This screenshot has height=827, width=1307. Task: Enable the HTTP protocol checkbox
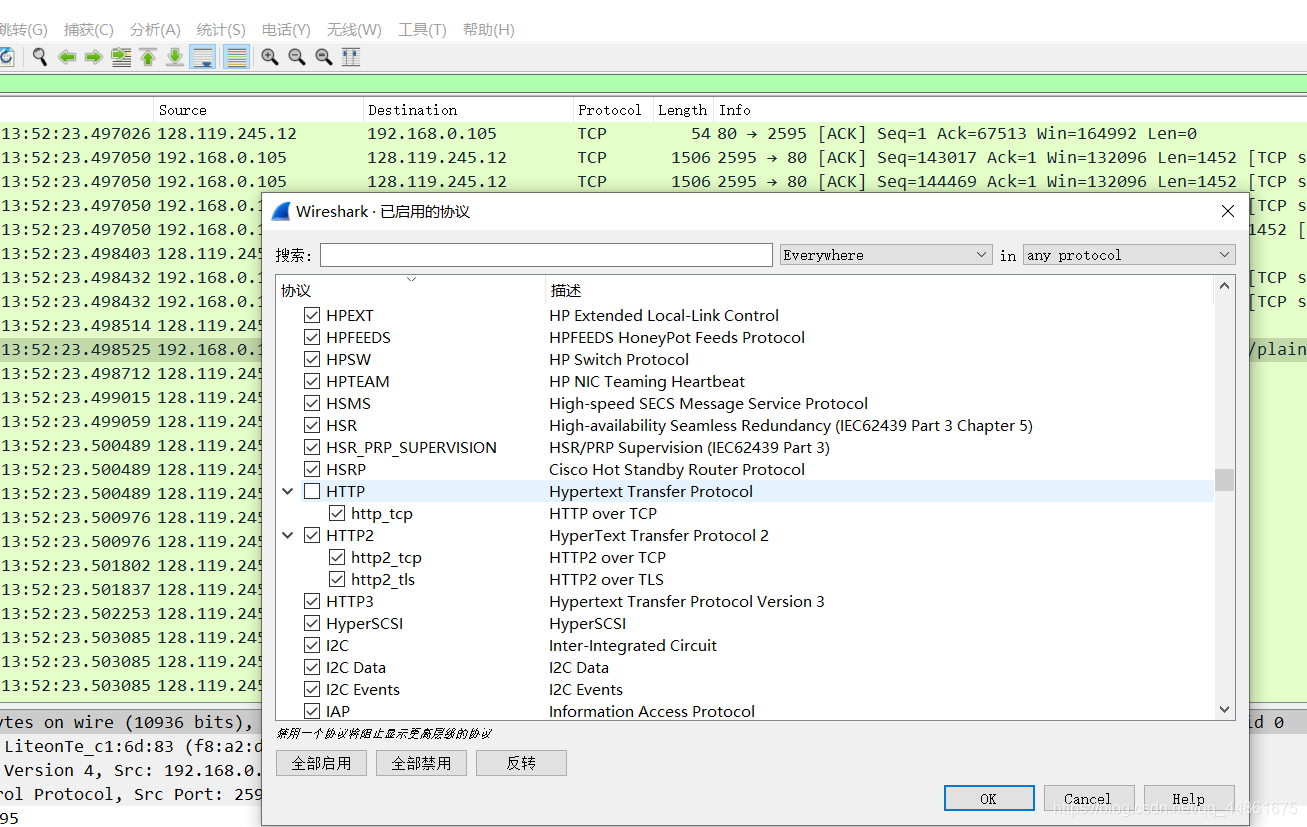click(x=312, y=491)
